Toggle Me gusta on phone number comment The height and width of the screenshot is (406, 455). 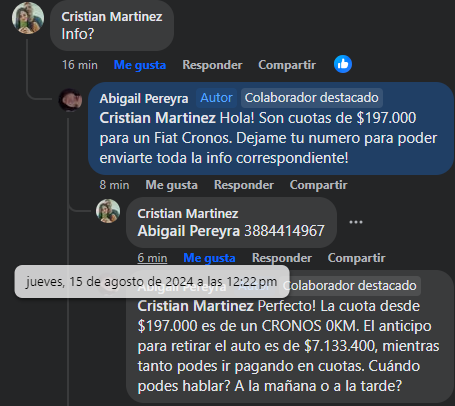(x=209, y=258)
